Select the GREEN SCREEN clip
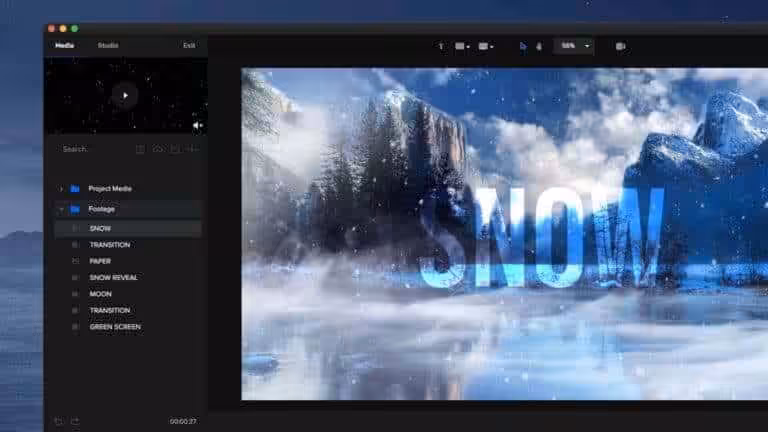This screenshot has width=768, height=432. (x=115, y=326)
